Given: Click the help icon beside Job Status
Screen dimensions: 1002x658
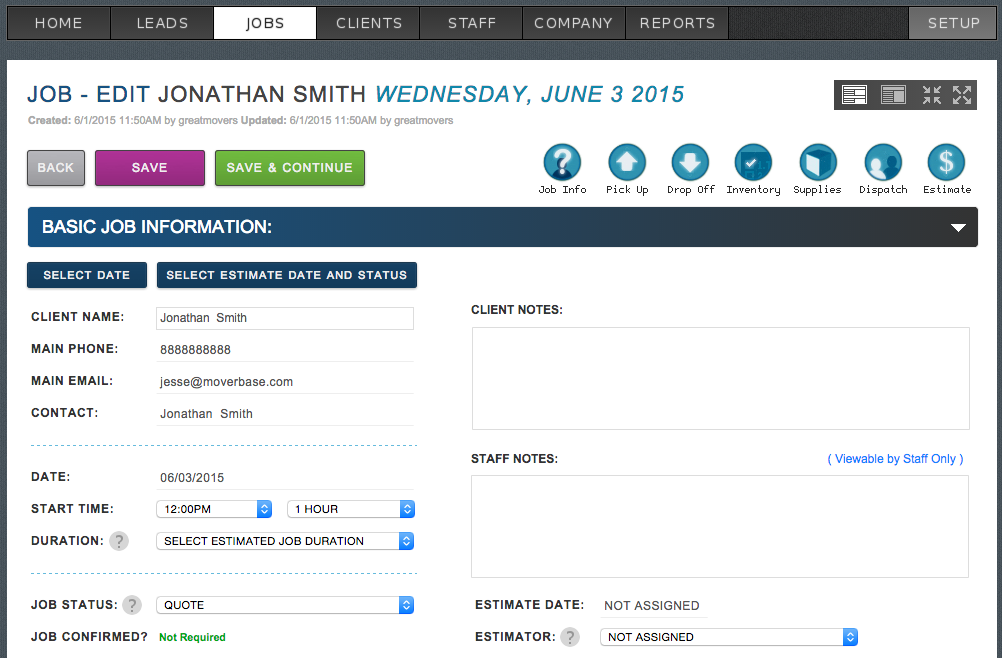Looking at the screenshot, I should 133,605.
